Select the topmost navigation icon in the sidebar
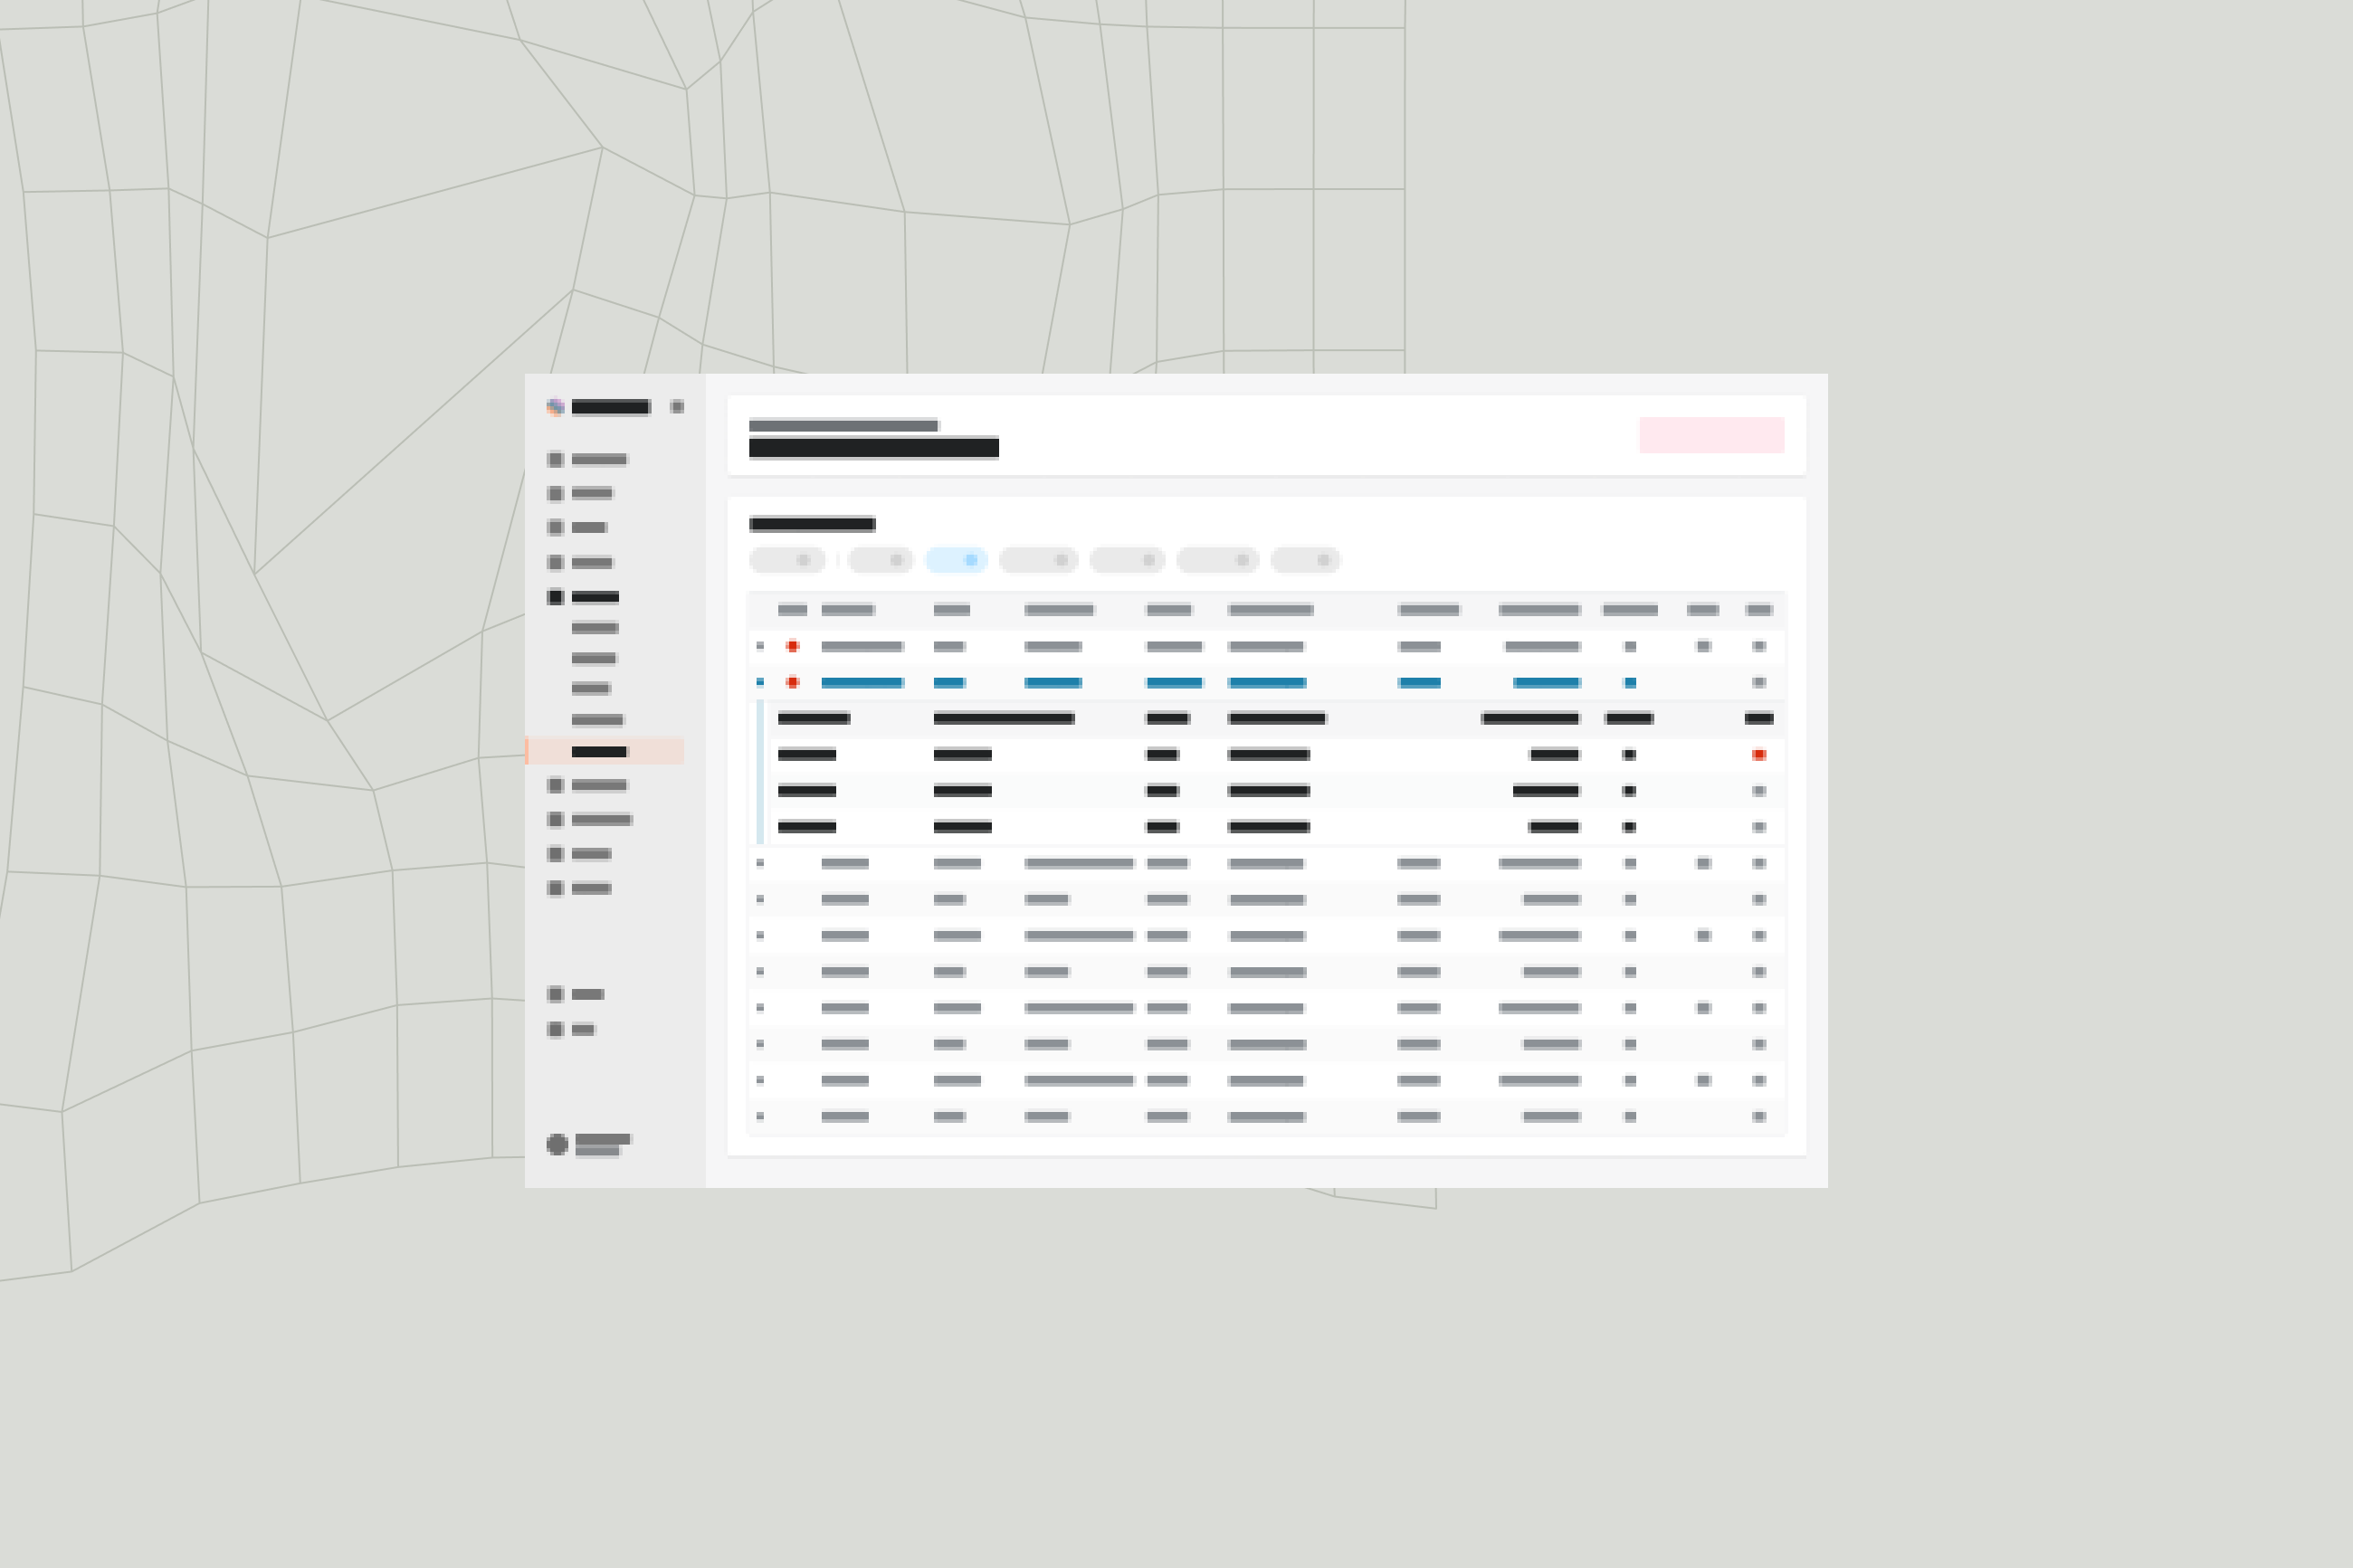The height and width of the screenshot is (1568, 2353). click(x=556, y=459)
